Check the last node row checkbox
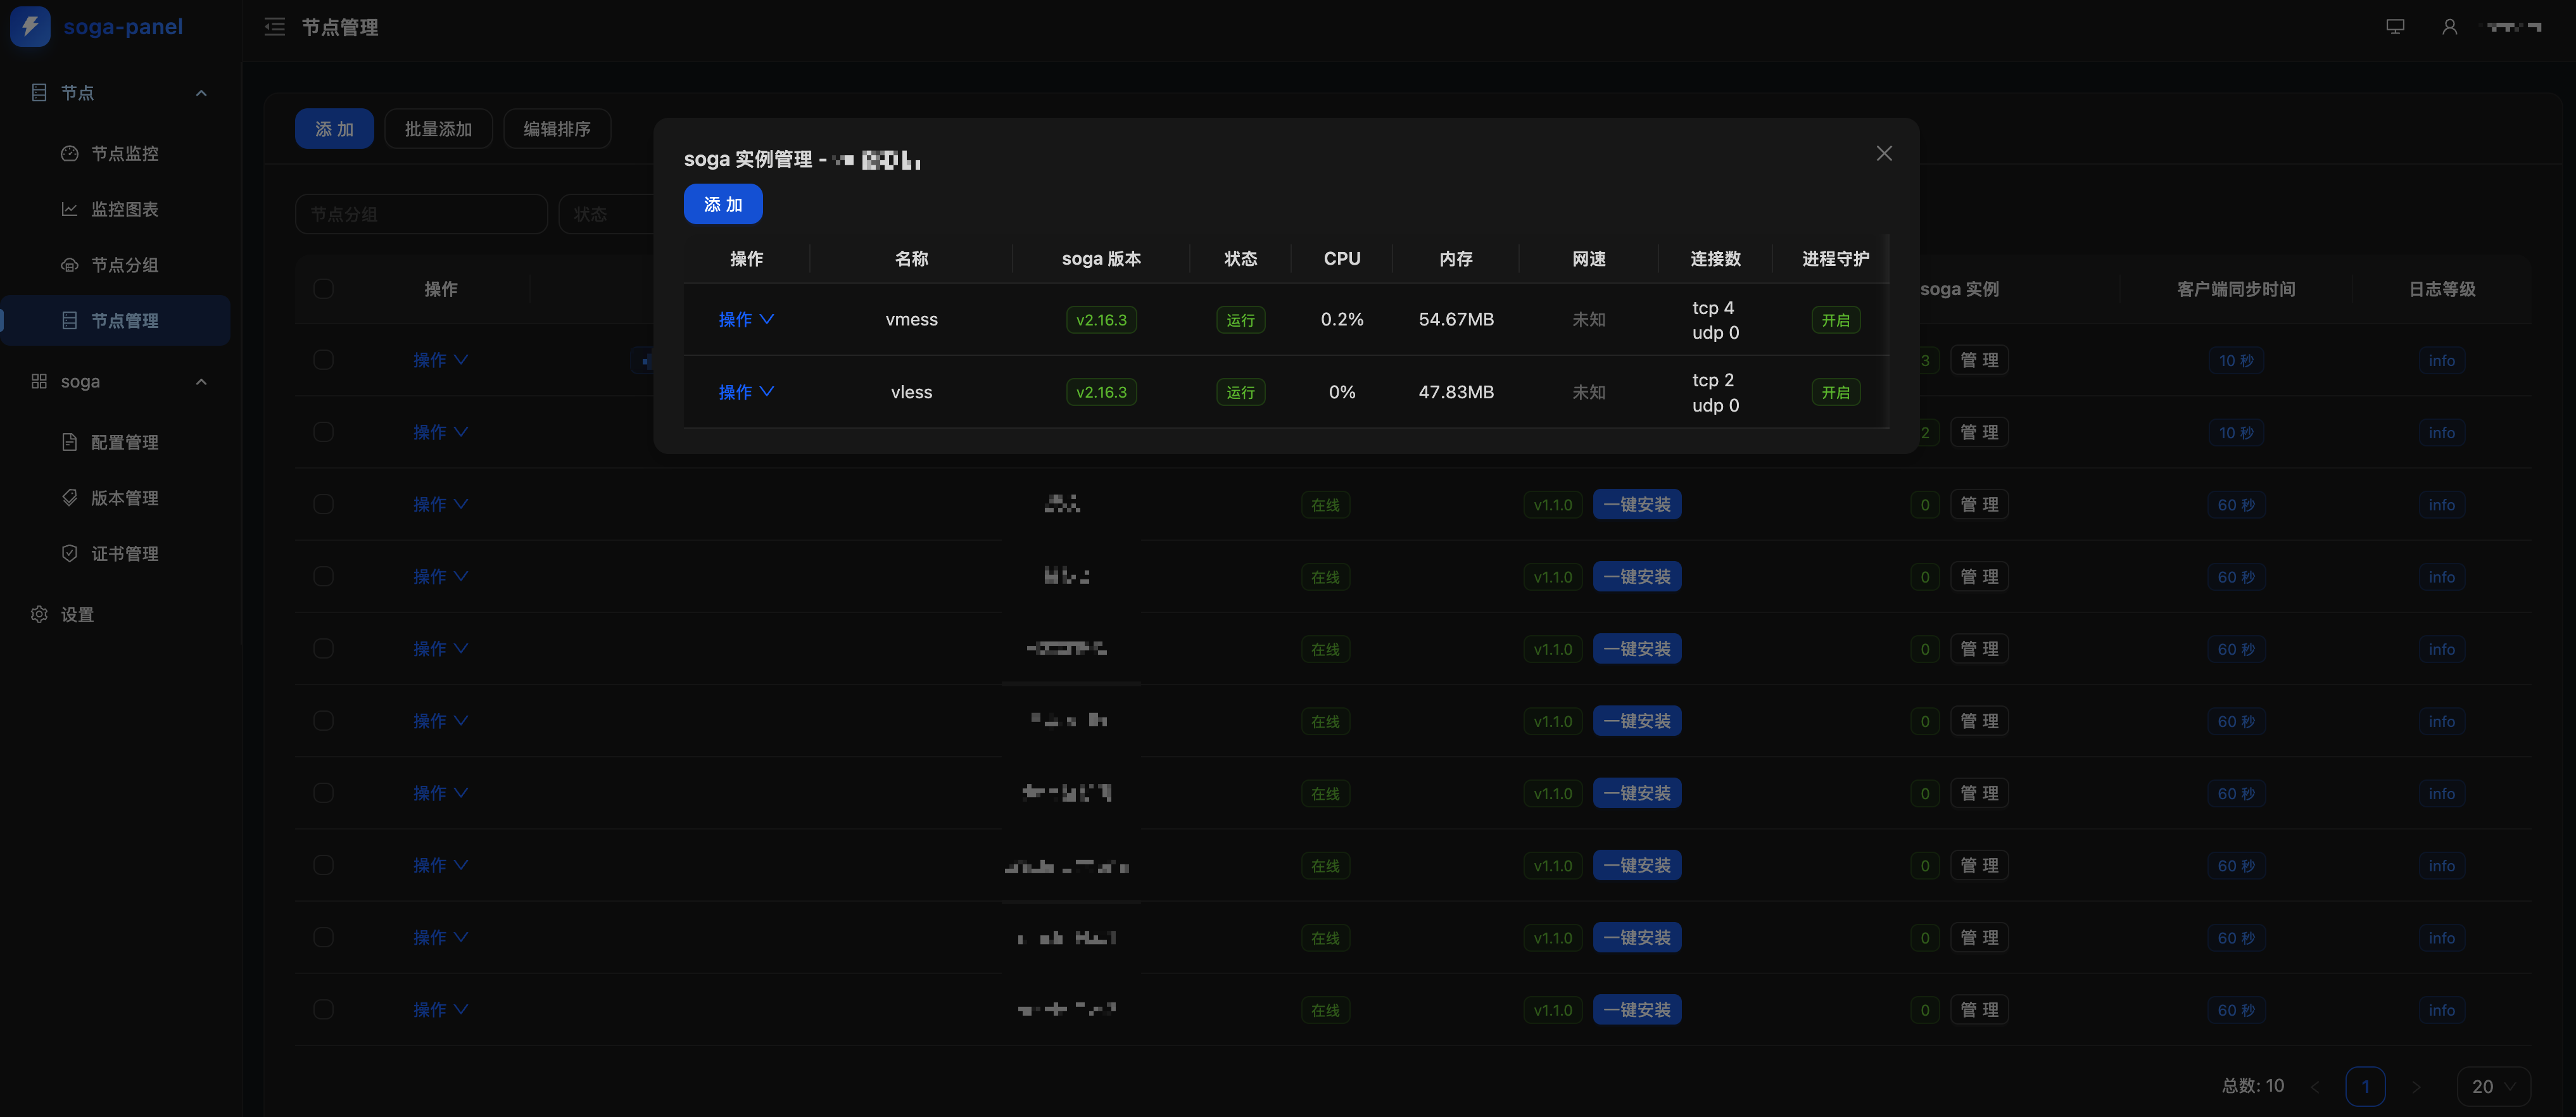The image size is (2576, 1117). [x=323, y=1009]
